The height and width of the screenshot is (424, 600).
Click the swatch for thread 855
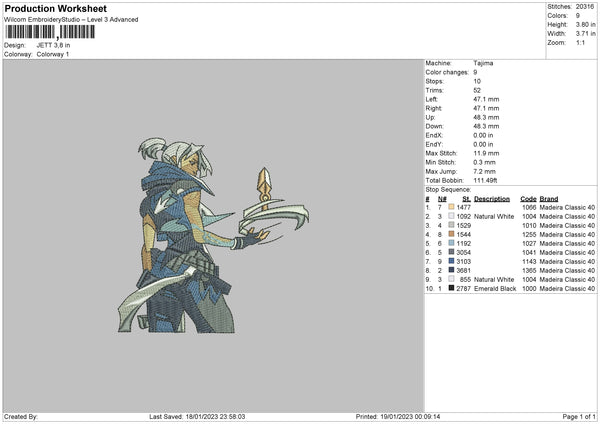(451, 279)
